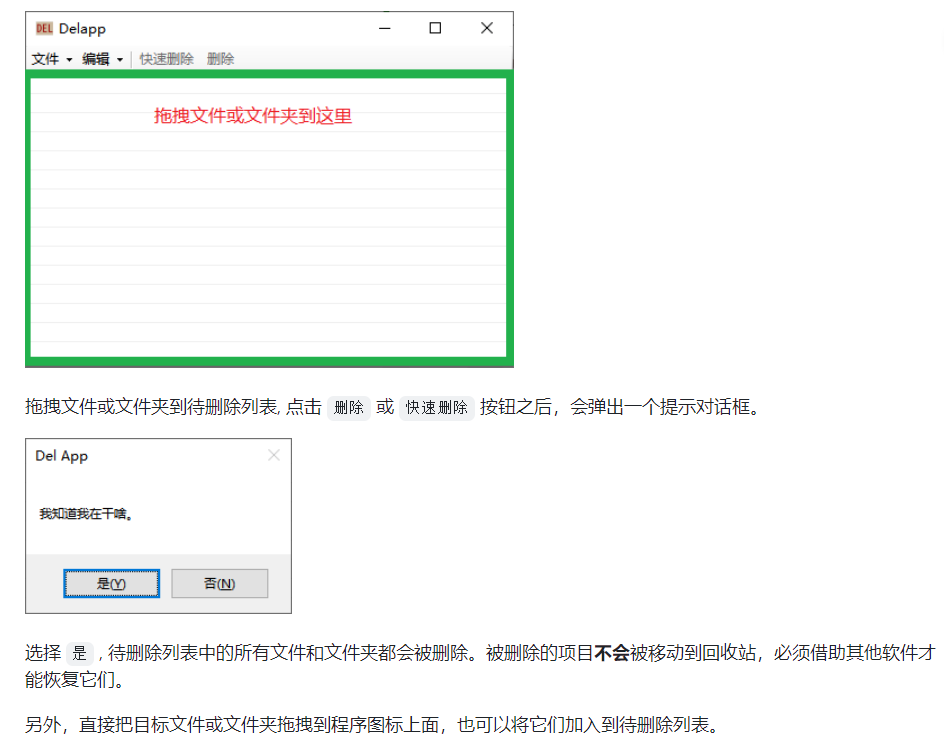Click the Del App dialog title text

[61, 456]
